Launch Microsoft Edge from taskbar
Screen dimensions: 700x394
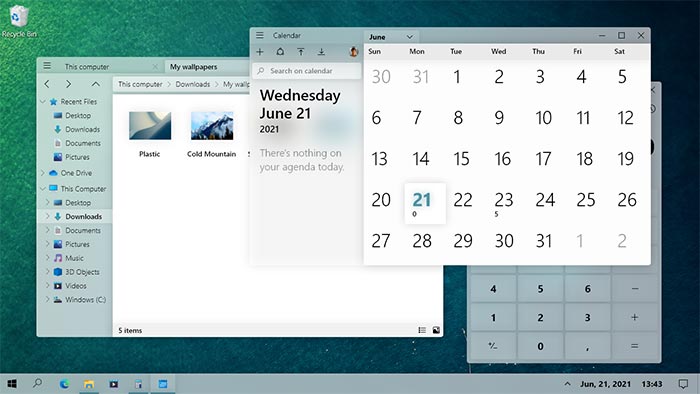click(x=64, y=384)
